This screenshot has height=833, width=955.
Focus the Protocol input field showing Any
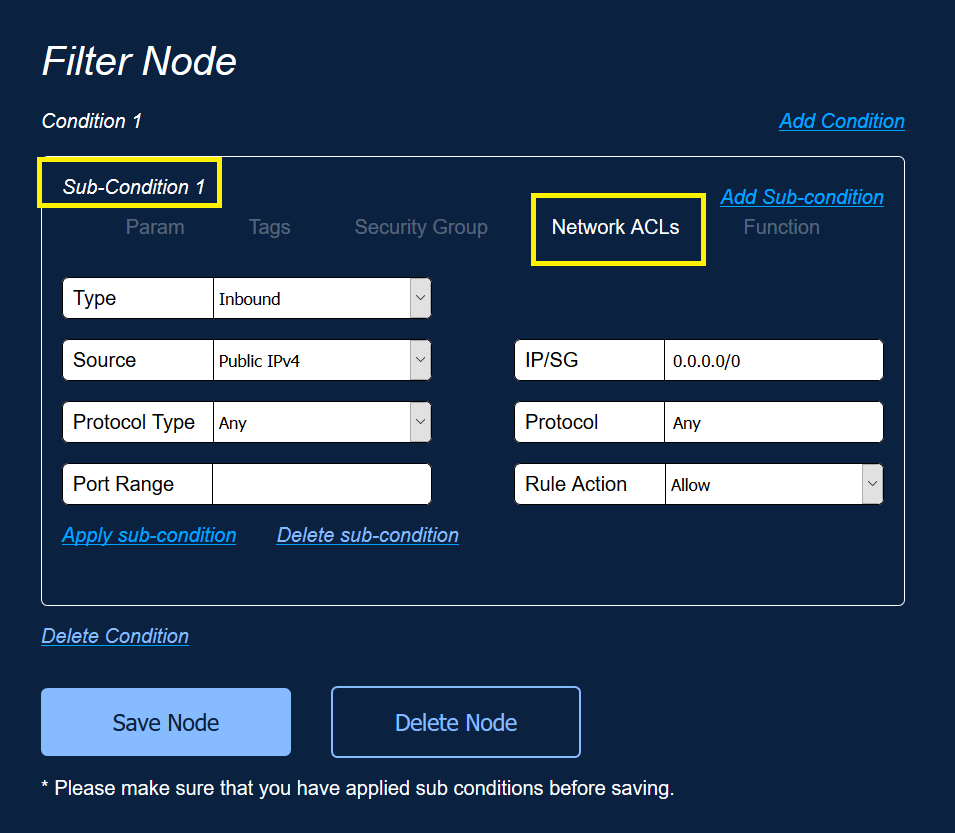(774, 422)
